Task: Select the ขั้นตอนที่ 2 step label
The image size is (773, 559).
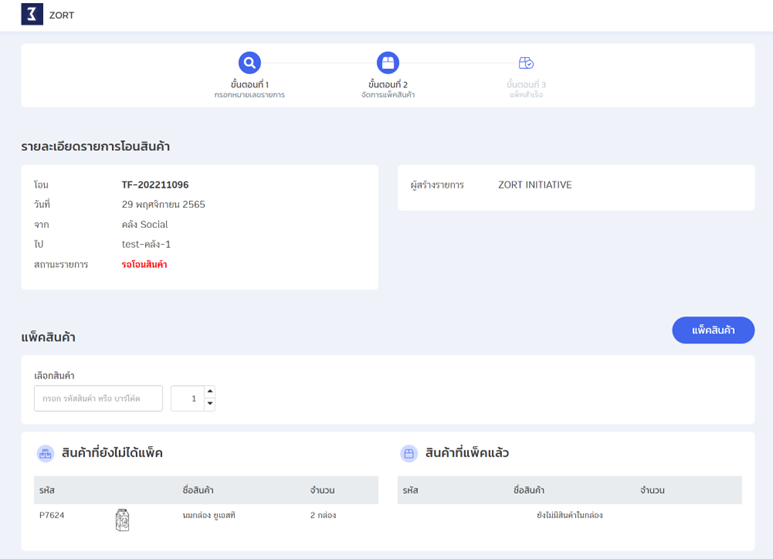Action: (388, 85)
